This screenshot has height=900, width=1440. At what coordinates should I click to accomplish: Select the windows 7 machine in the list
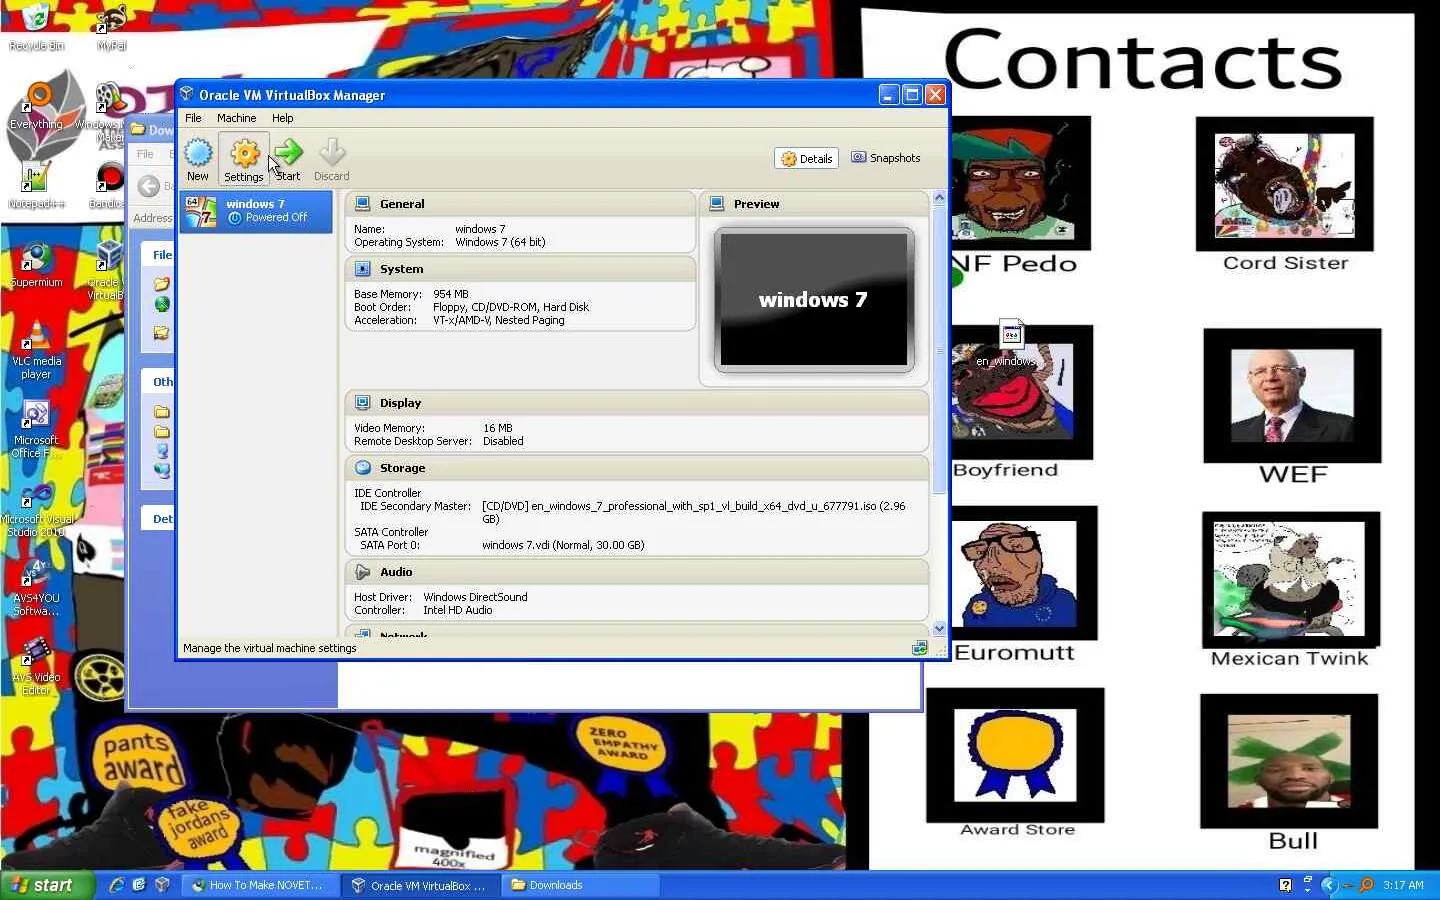(256, 211)
